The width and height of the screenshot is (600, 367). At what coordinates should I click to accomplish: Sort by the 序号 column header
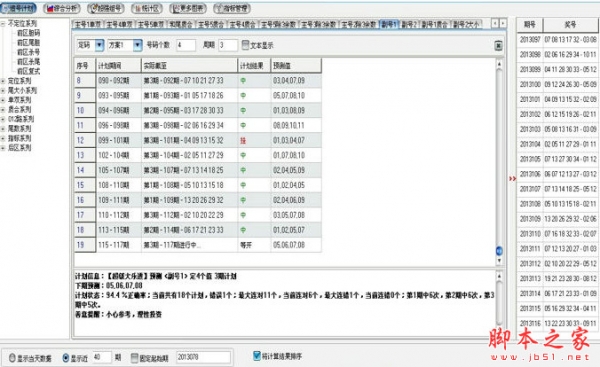[85, 66]
